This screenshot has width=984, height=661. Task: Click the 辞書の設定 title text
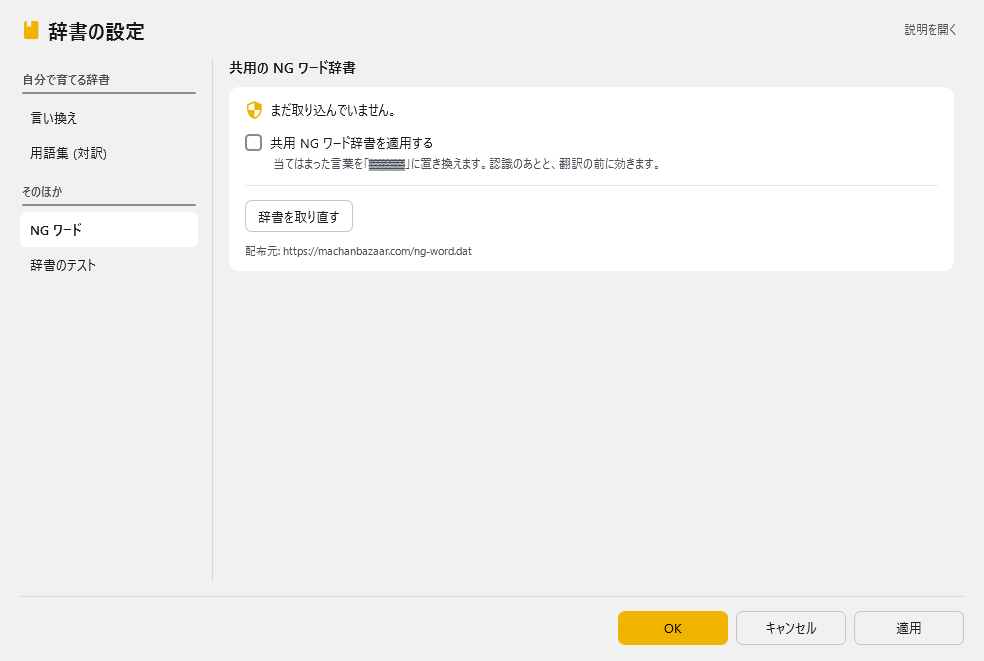coord(96,31)
